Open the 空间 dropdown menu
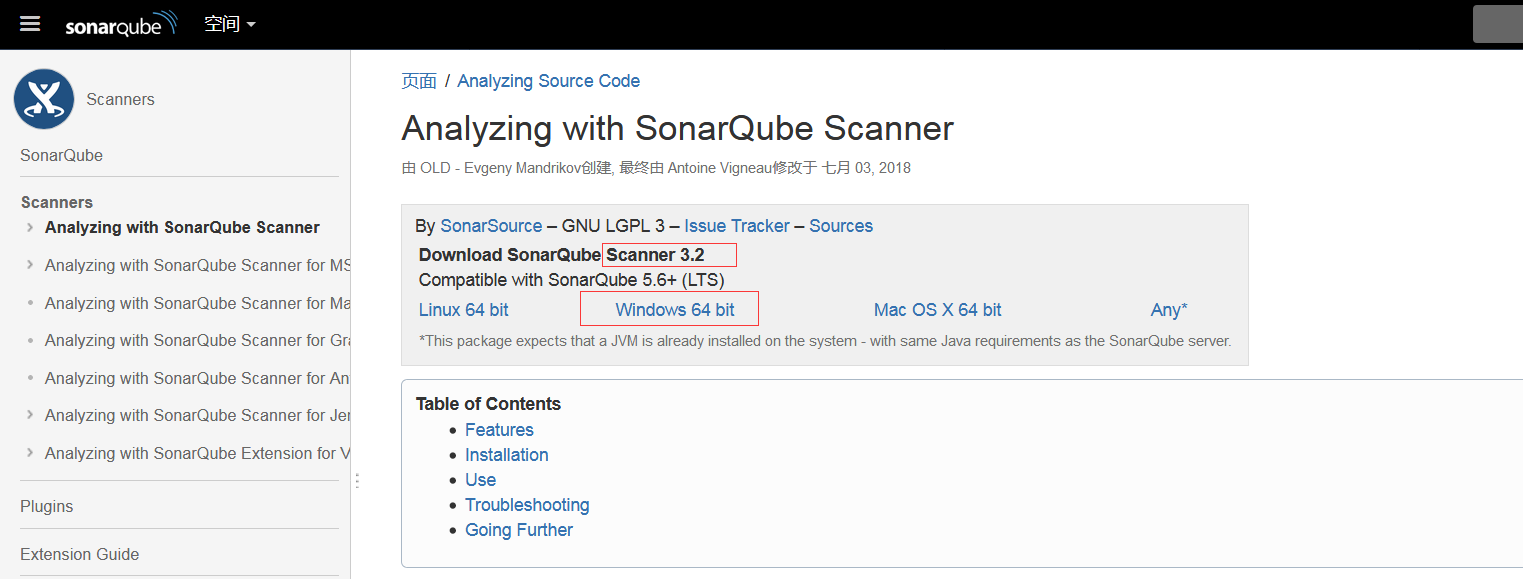Screen dimensions: 1523x579 click(x=229, y=24)
